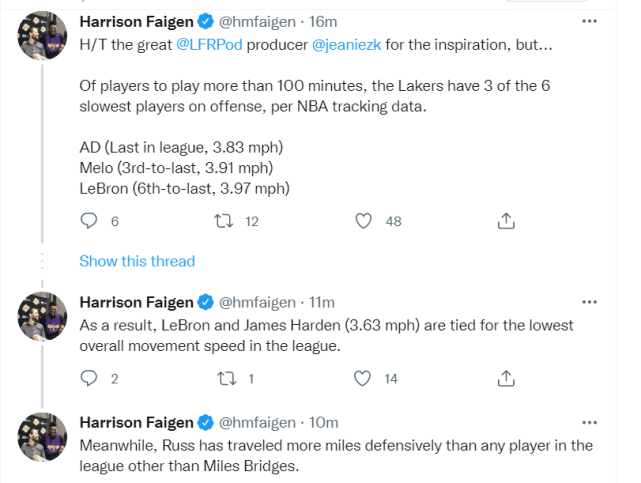Reply to the slowest players tweet
This screenshot has height=483, width=641.
pyautogui.click(x=89, y=221)
